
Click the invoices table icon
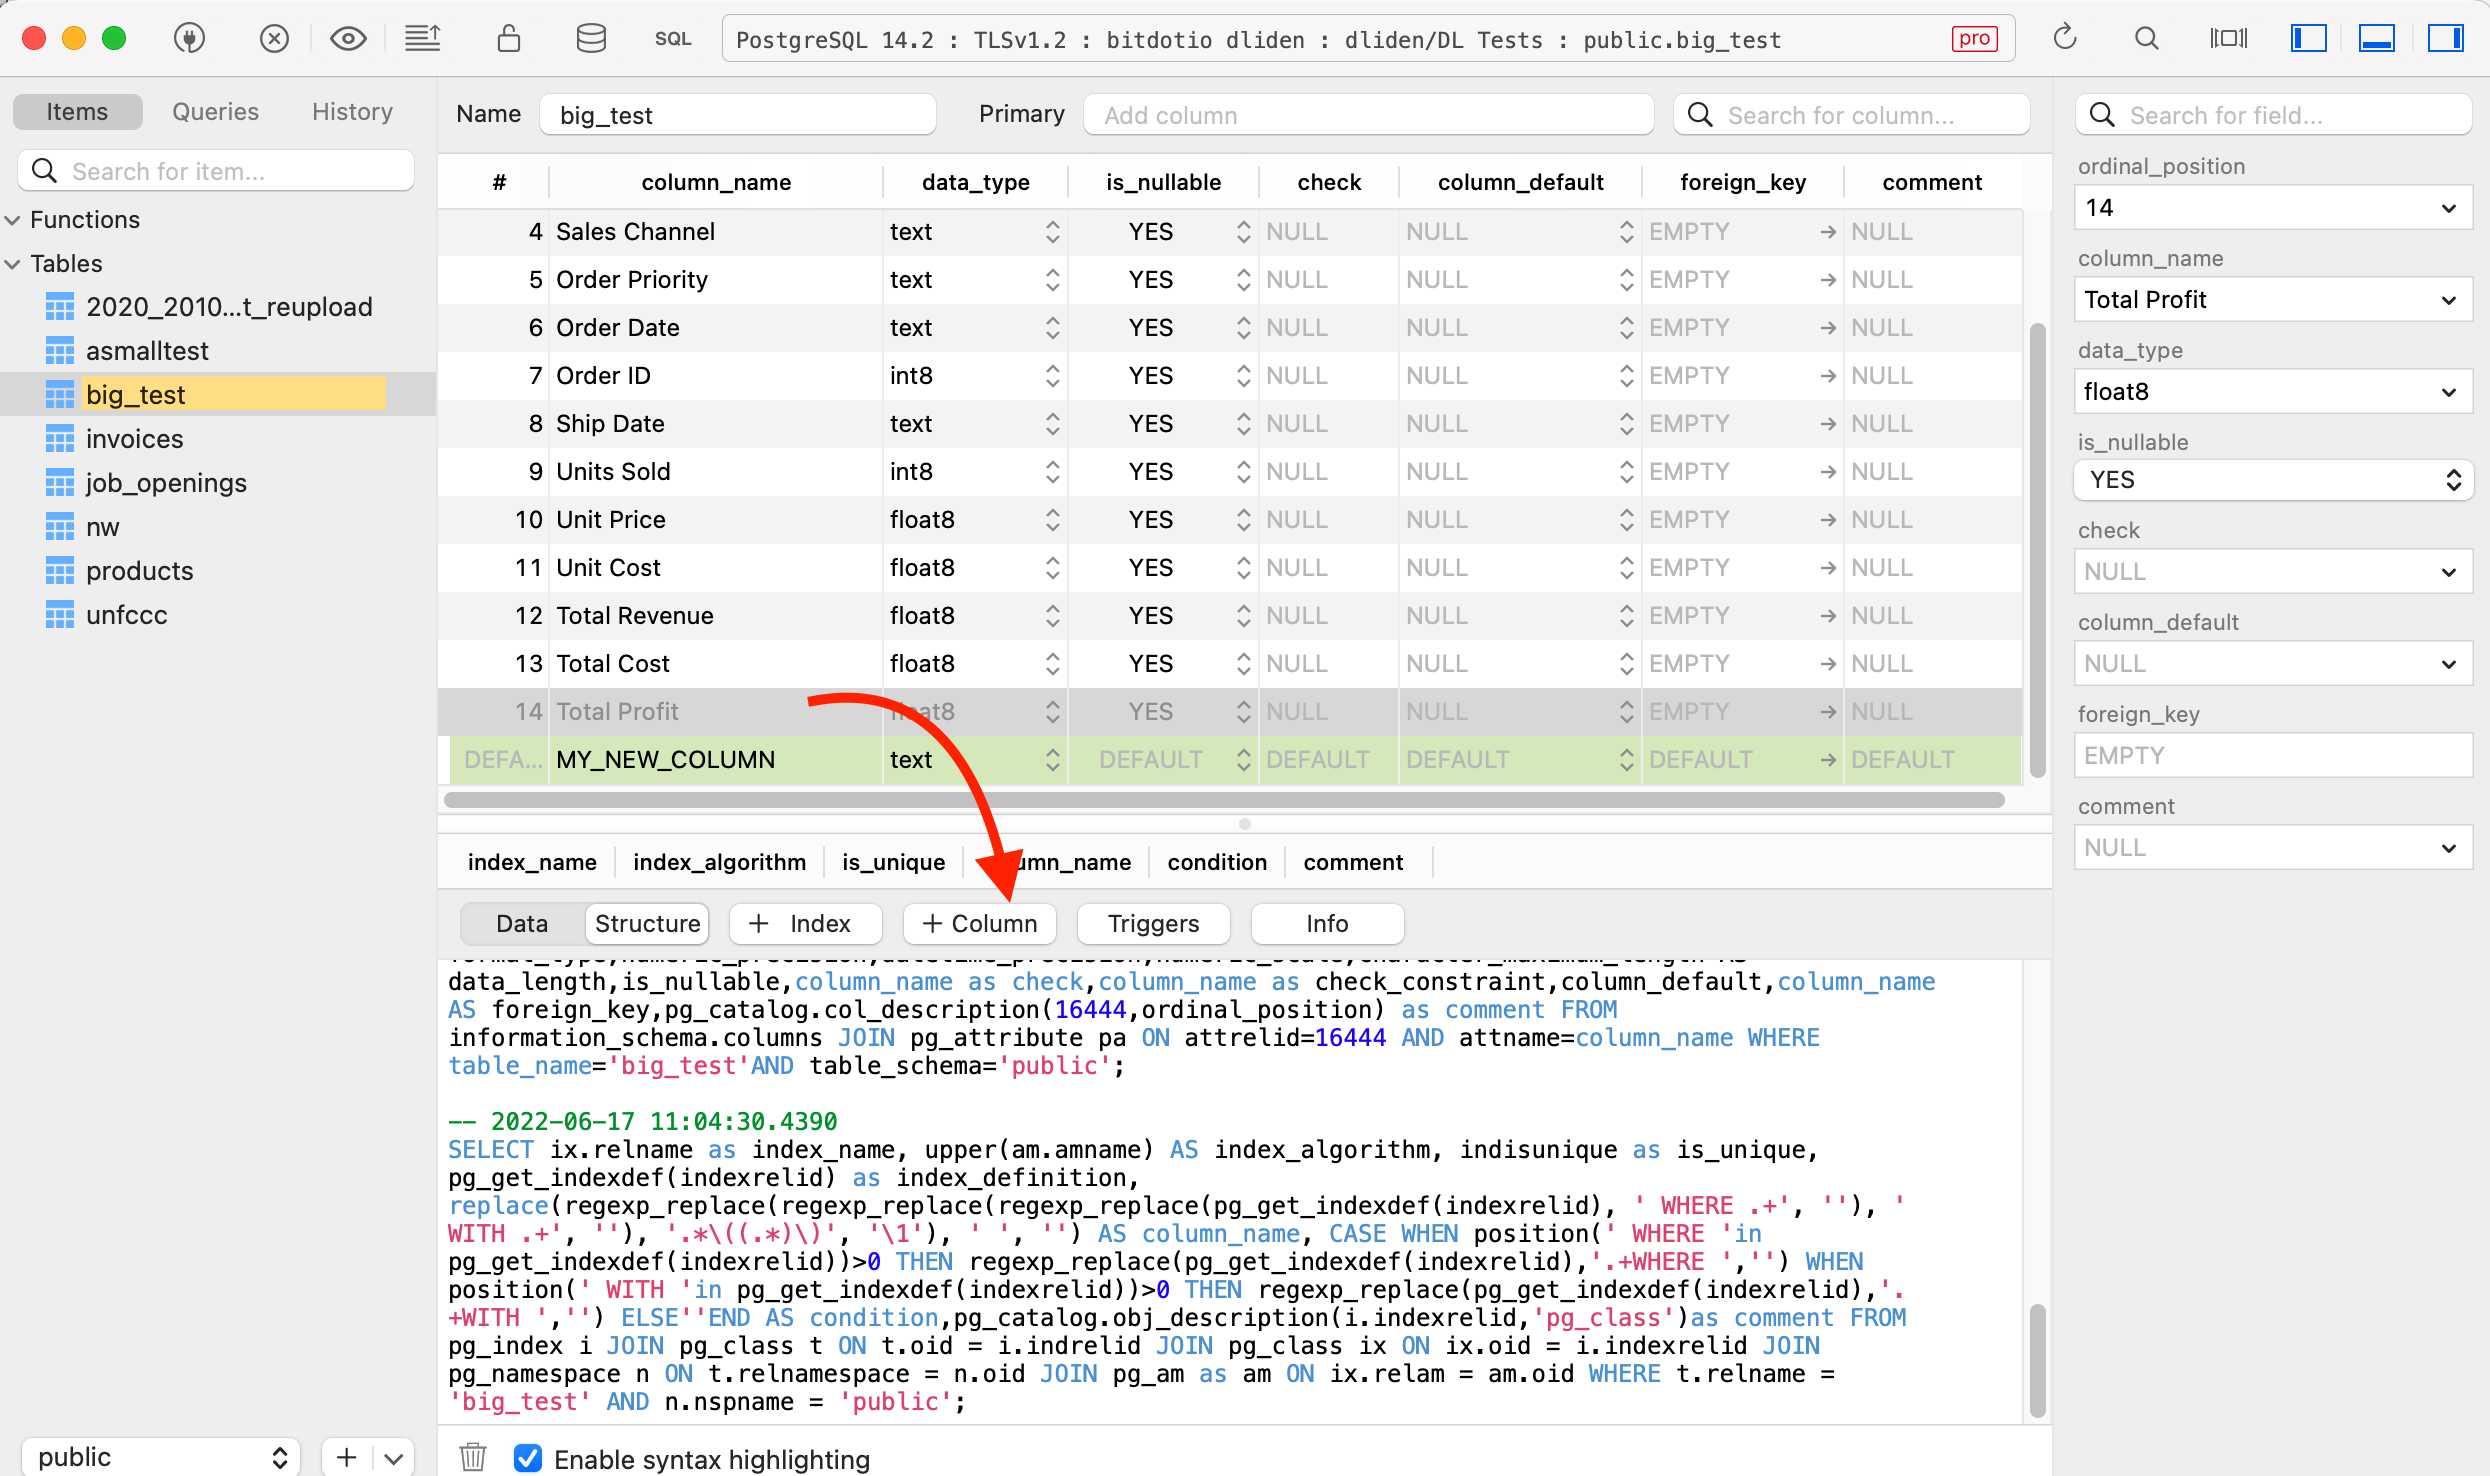60,439
